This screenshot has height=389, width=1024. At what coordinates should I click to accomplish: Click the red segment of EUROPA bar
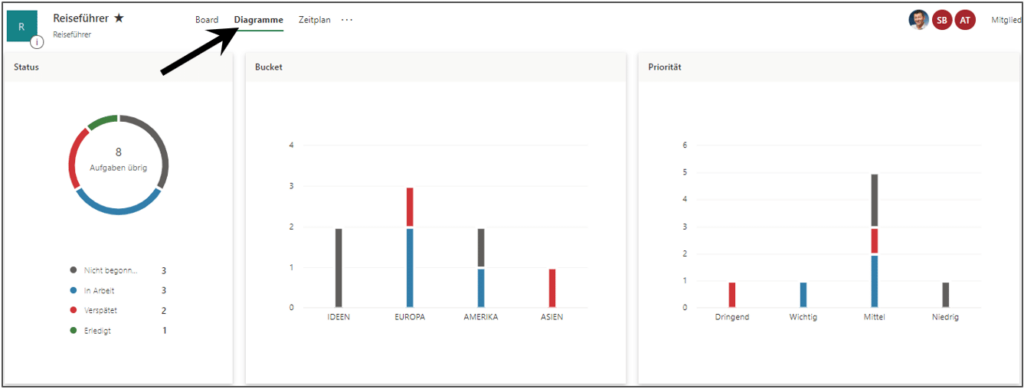tap(410, 208)
